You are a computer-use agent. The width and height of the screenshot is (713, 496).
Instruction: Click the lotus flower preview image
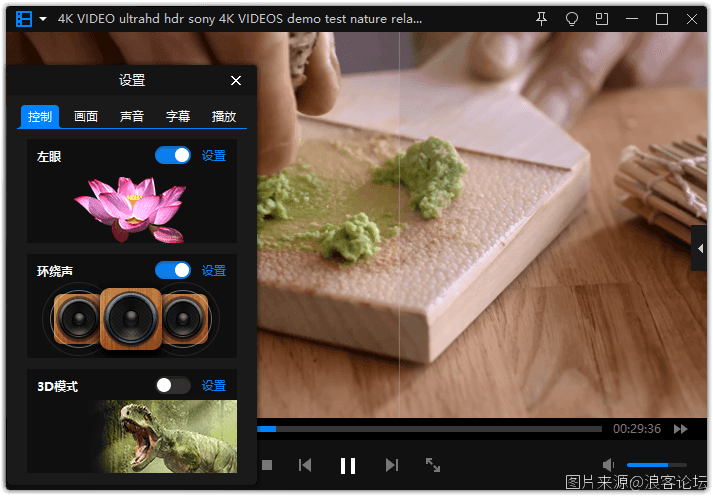pos(131,209)
